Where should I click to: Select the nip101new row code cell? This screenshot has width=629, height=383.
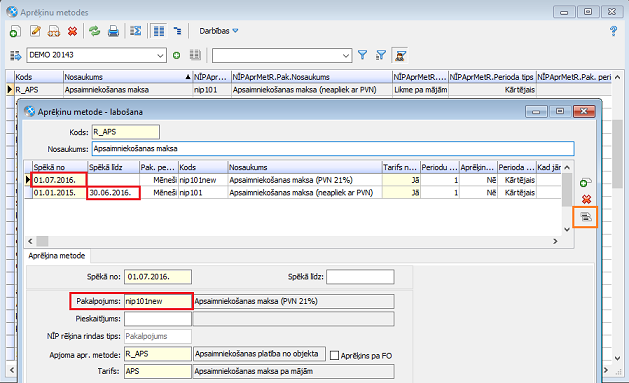[203, 180]
